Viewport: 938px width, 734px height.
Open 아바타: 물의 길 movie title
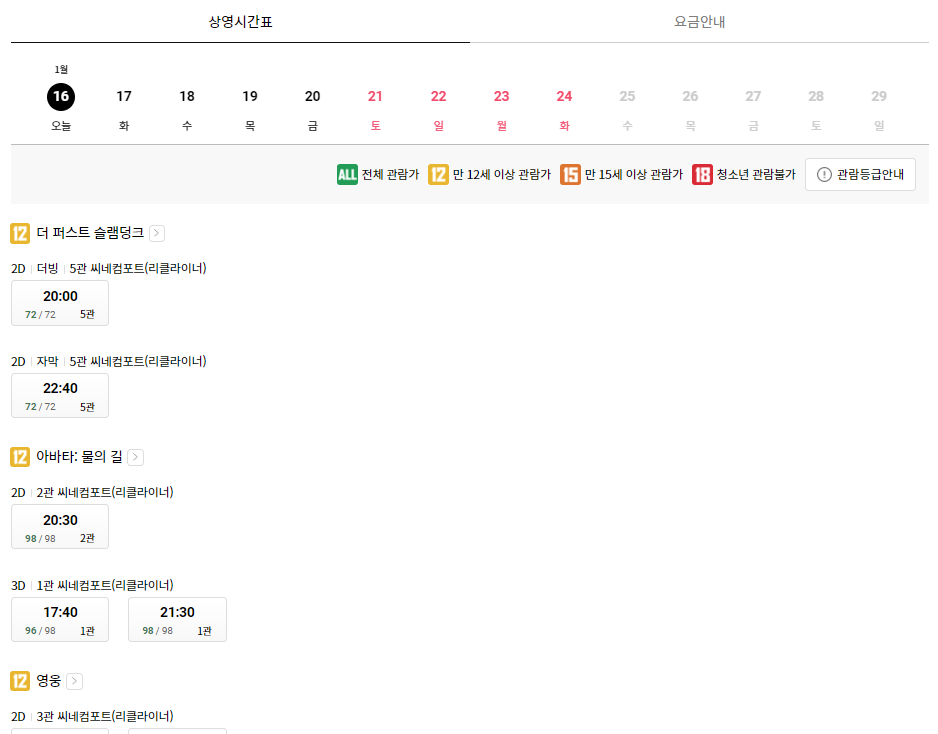tap(80, 457)
